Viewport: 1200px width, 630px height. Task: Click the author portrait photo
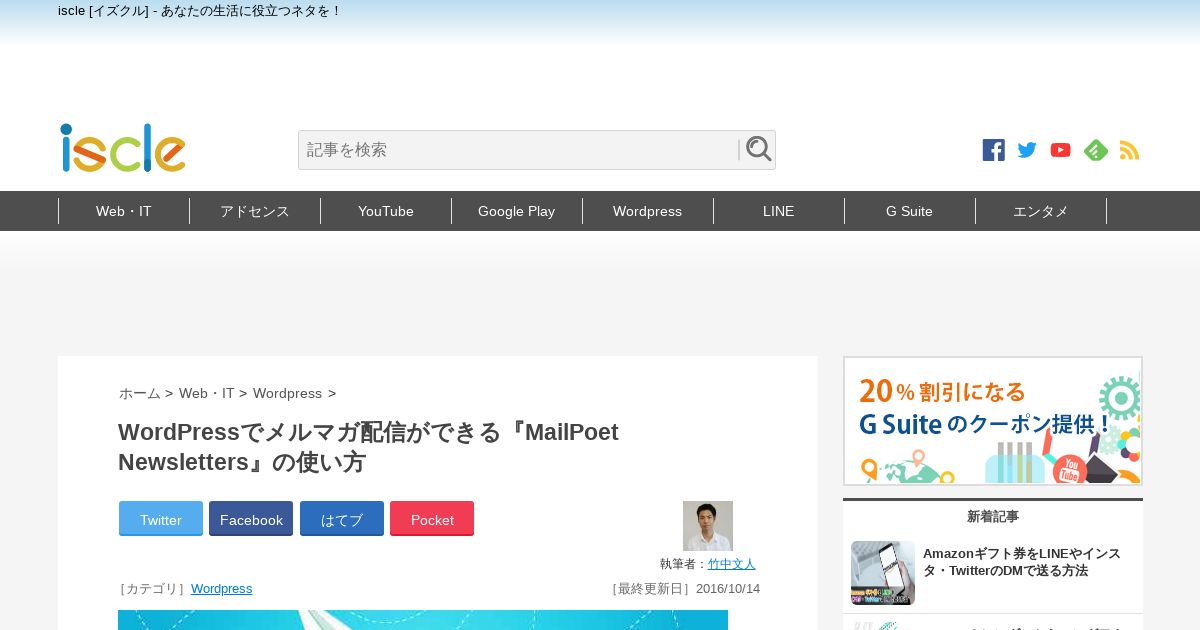click(708, 526)
